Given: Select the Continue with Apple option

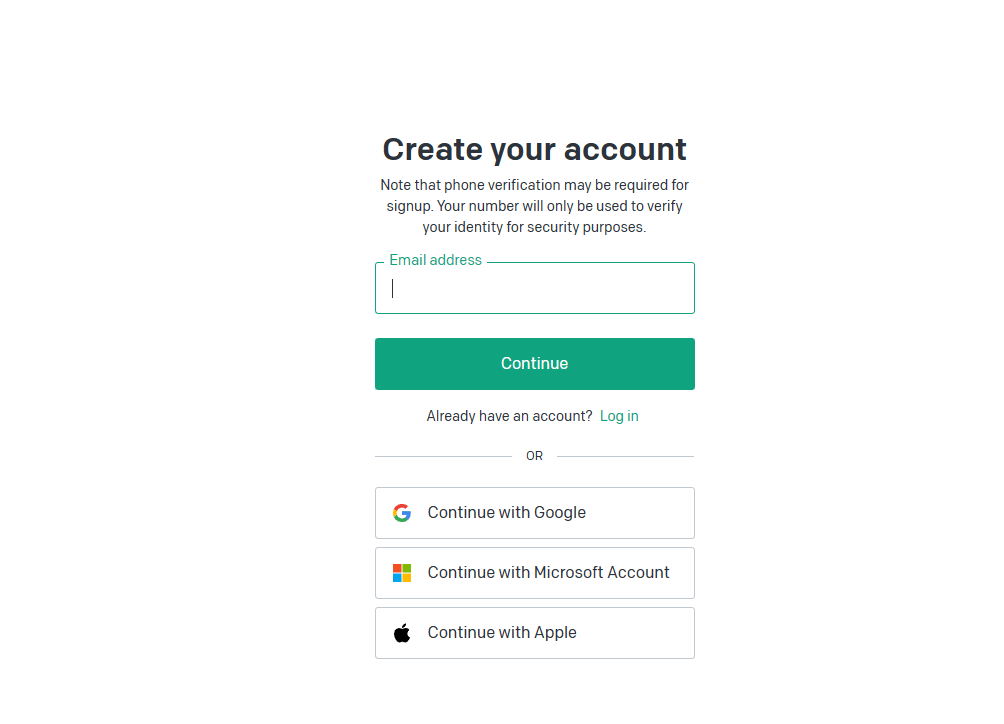Looking at the screenshot, I should point(534,633).
